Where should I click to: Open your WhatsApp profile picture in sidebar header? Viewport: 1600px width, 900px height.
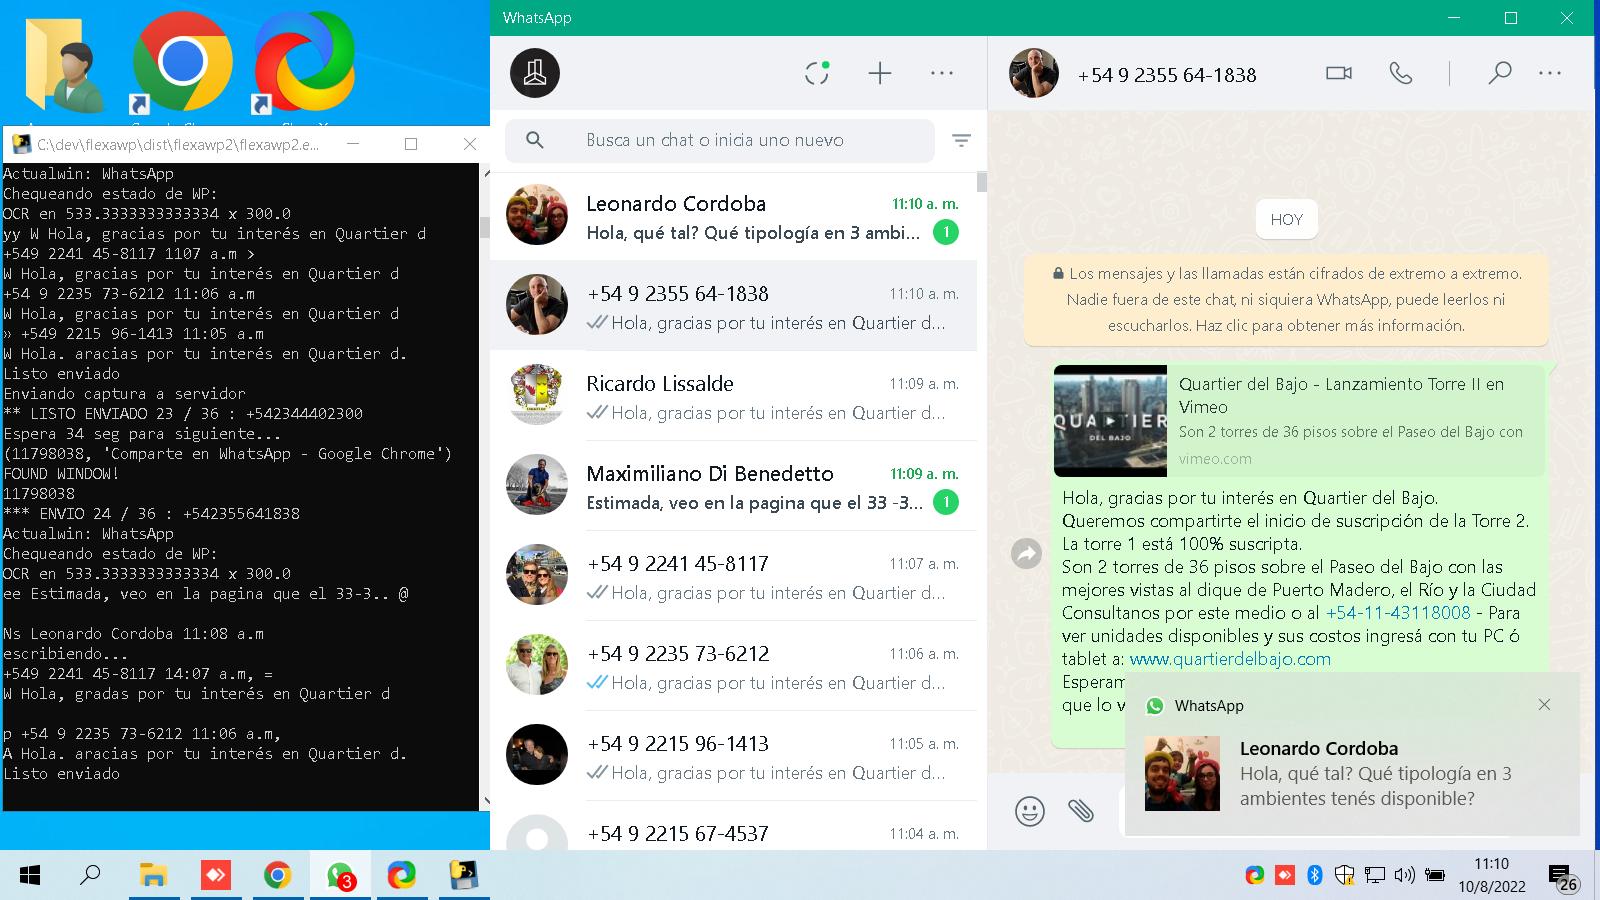(535, 73)
